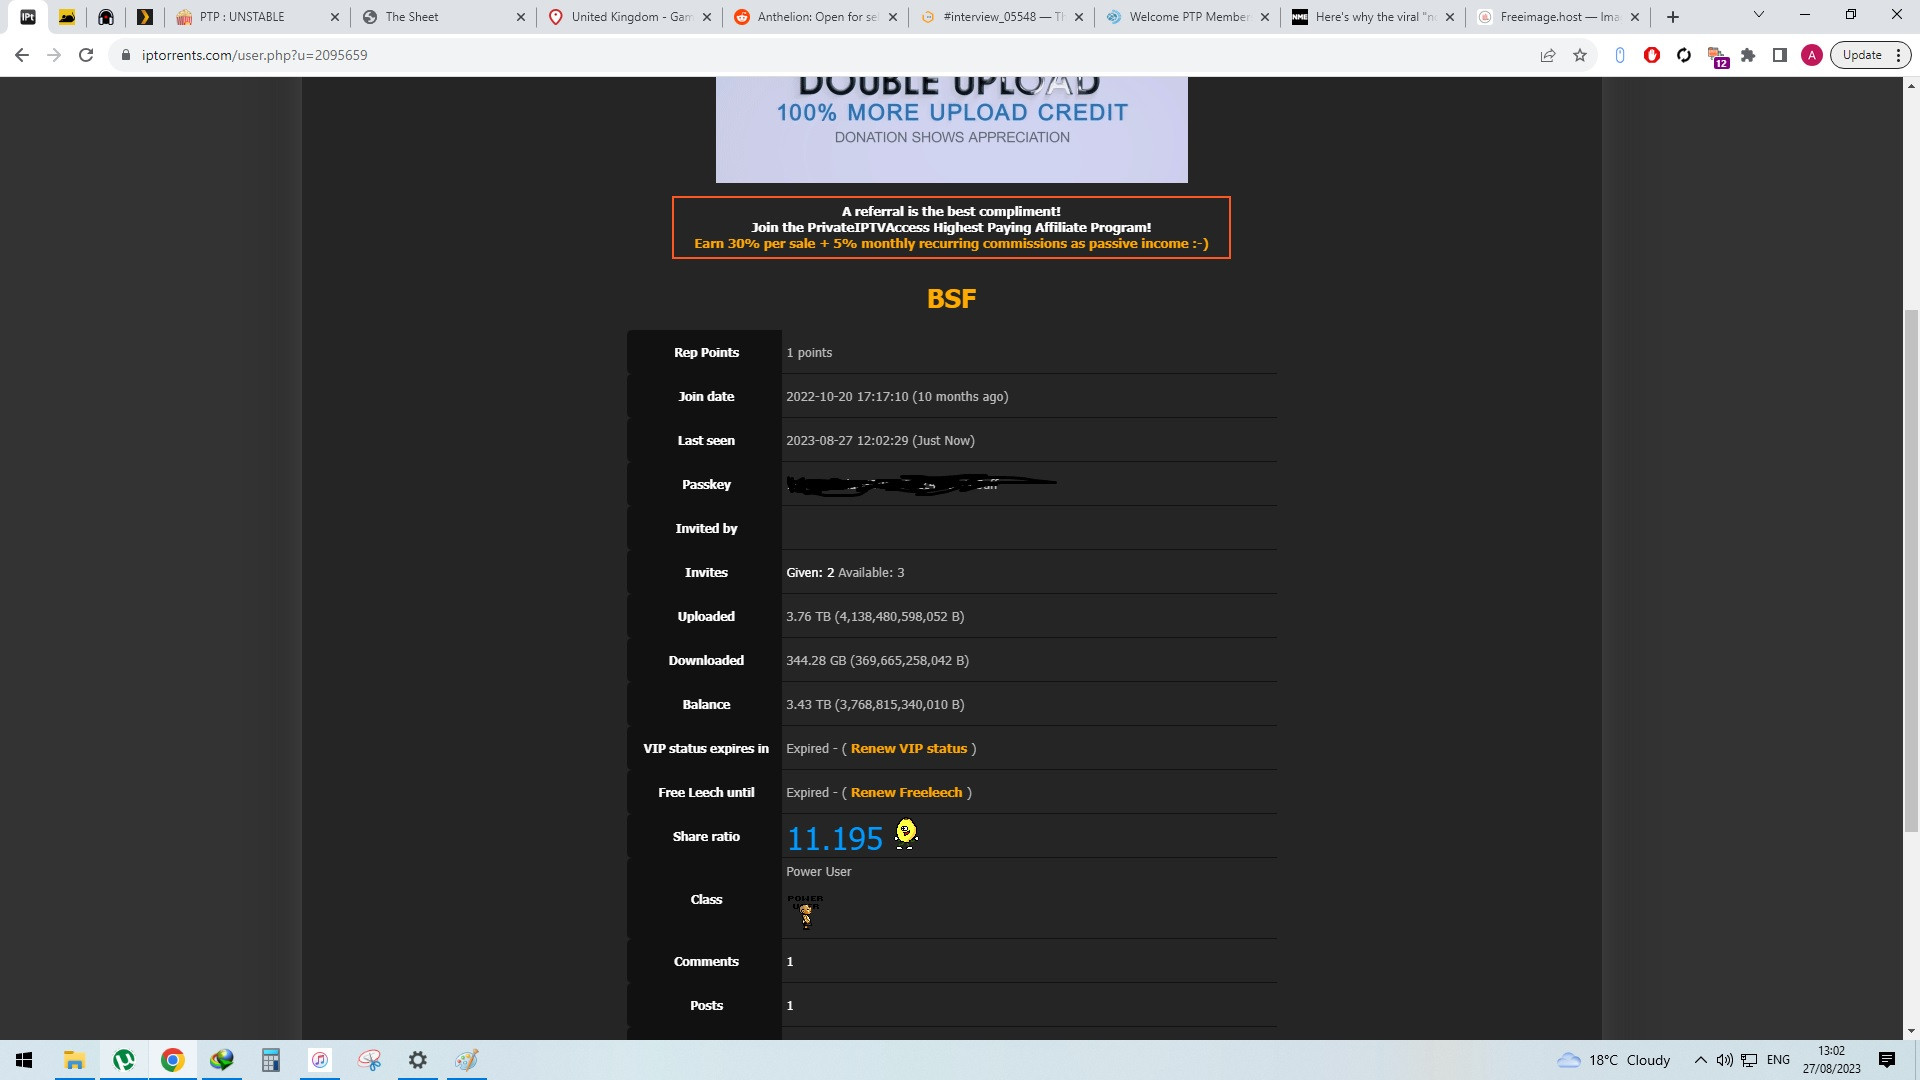Expand the tab search dropdown arrow

1758,15
